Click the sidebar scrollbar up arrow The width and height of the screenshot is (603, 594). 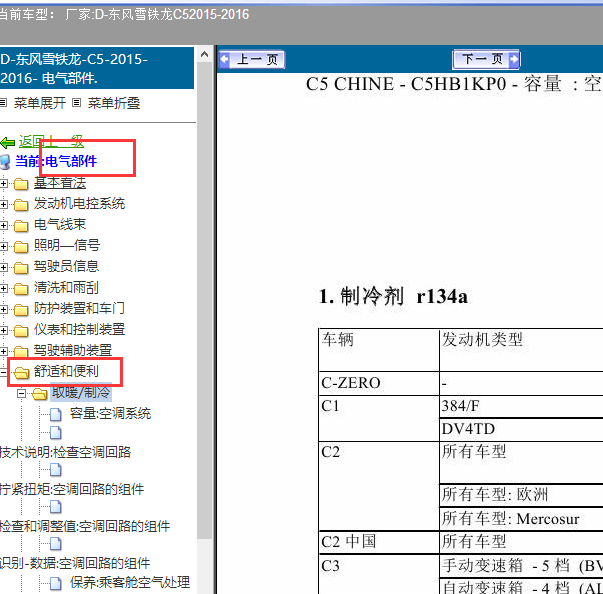[205, 55]
